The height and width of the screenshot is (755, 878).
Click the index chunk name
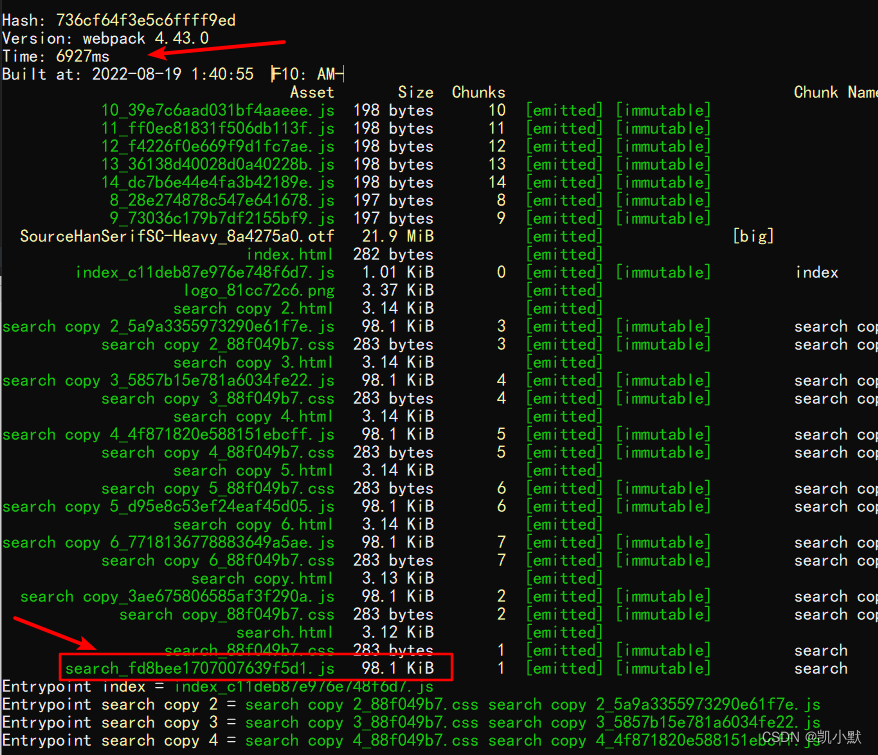[816, 272]
